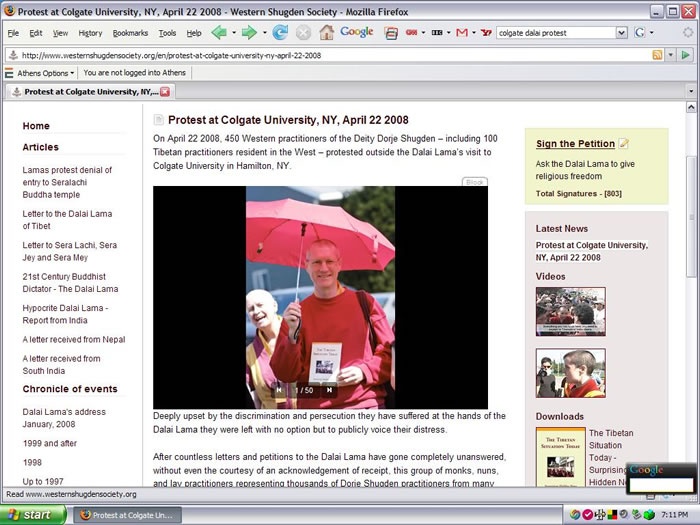Open the Home page icon
The height and width of the screenshot is (525, 700).
(x=326, y=33)
